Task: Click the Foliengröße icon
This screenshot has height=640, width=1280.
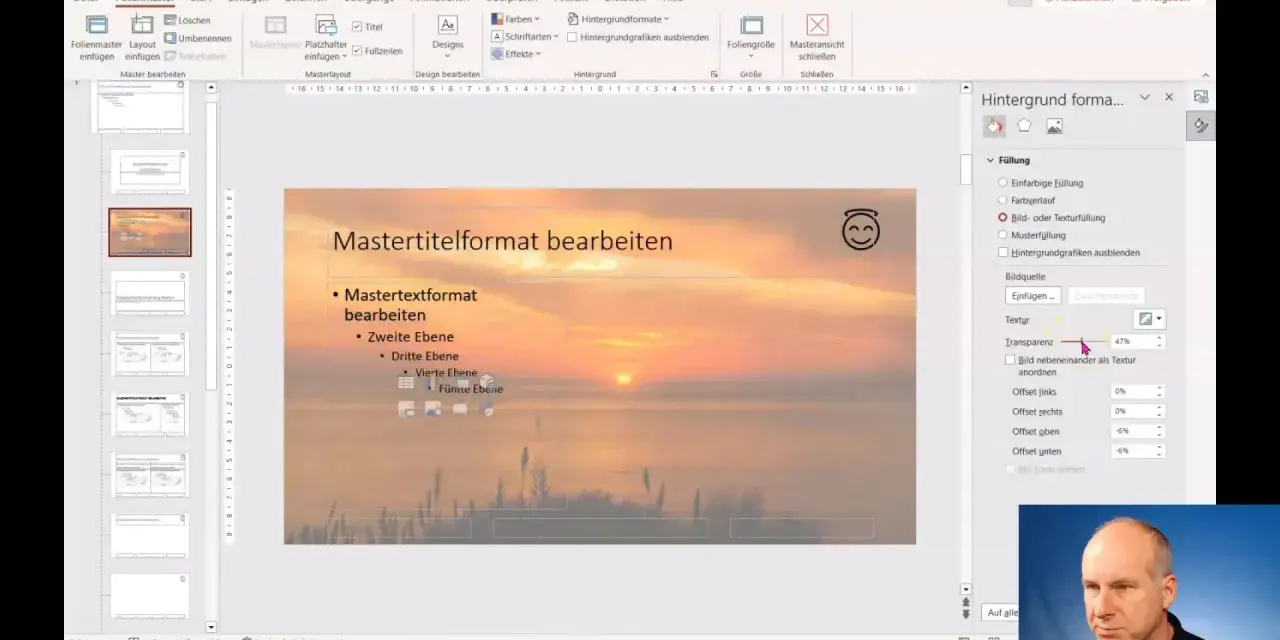Action: tap(751, 25)
